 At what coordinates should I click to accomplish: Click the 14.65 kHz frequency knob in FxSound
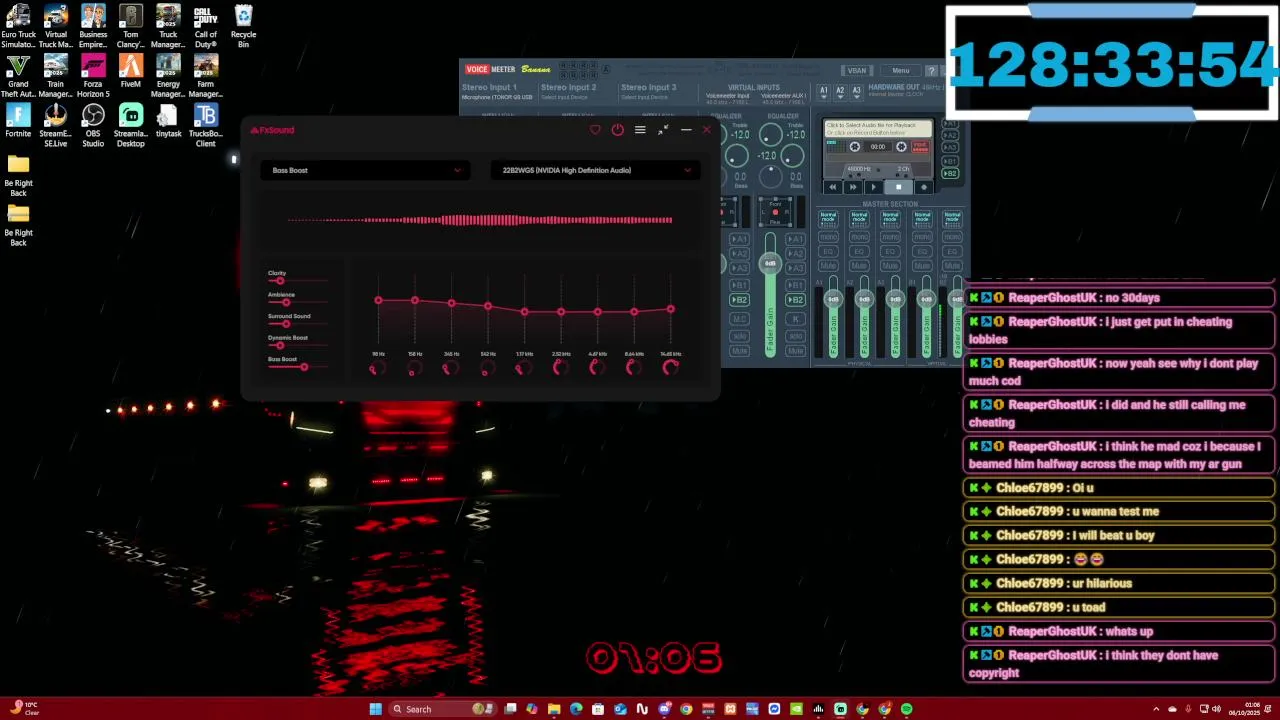point(670,367)
